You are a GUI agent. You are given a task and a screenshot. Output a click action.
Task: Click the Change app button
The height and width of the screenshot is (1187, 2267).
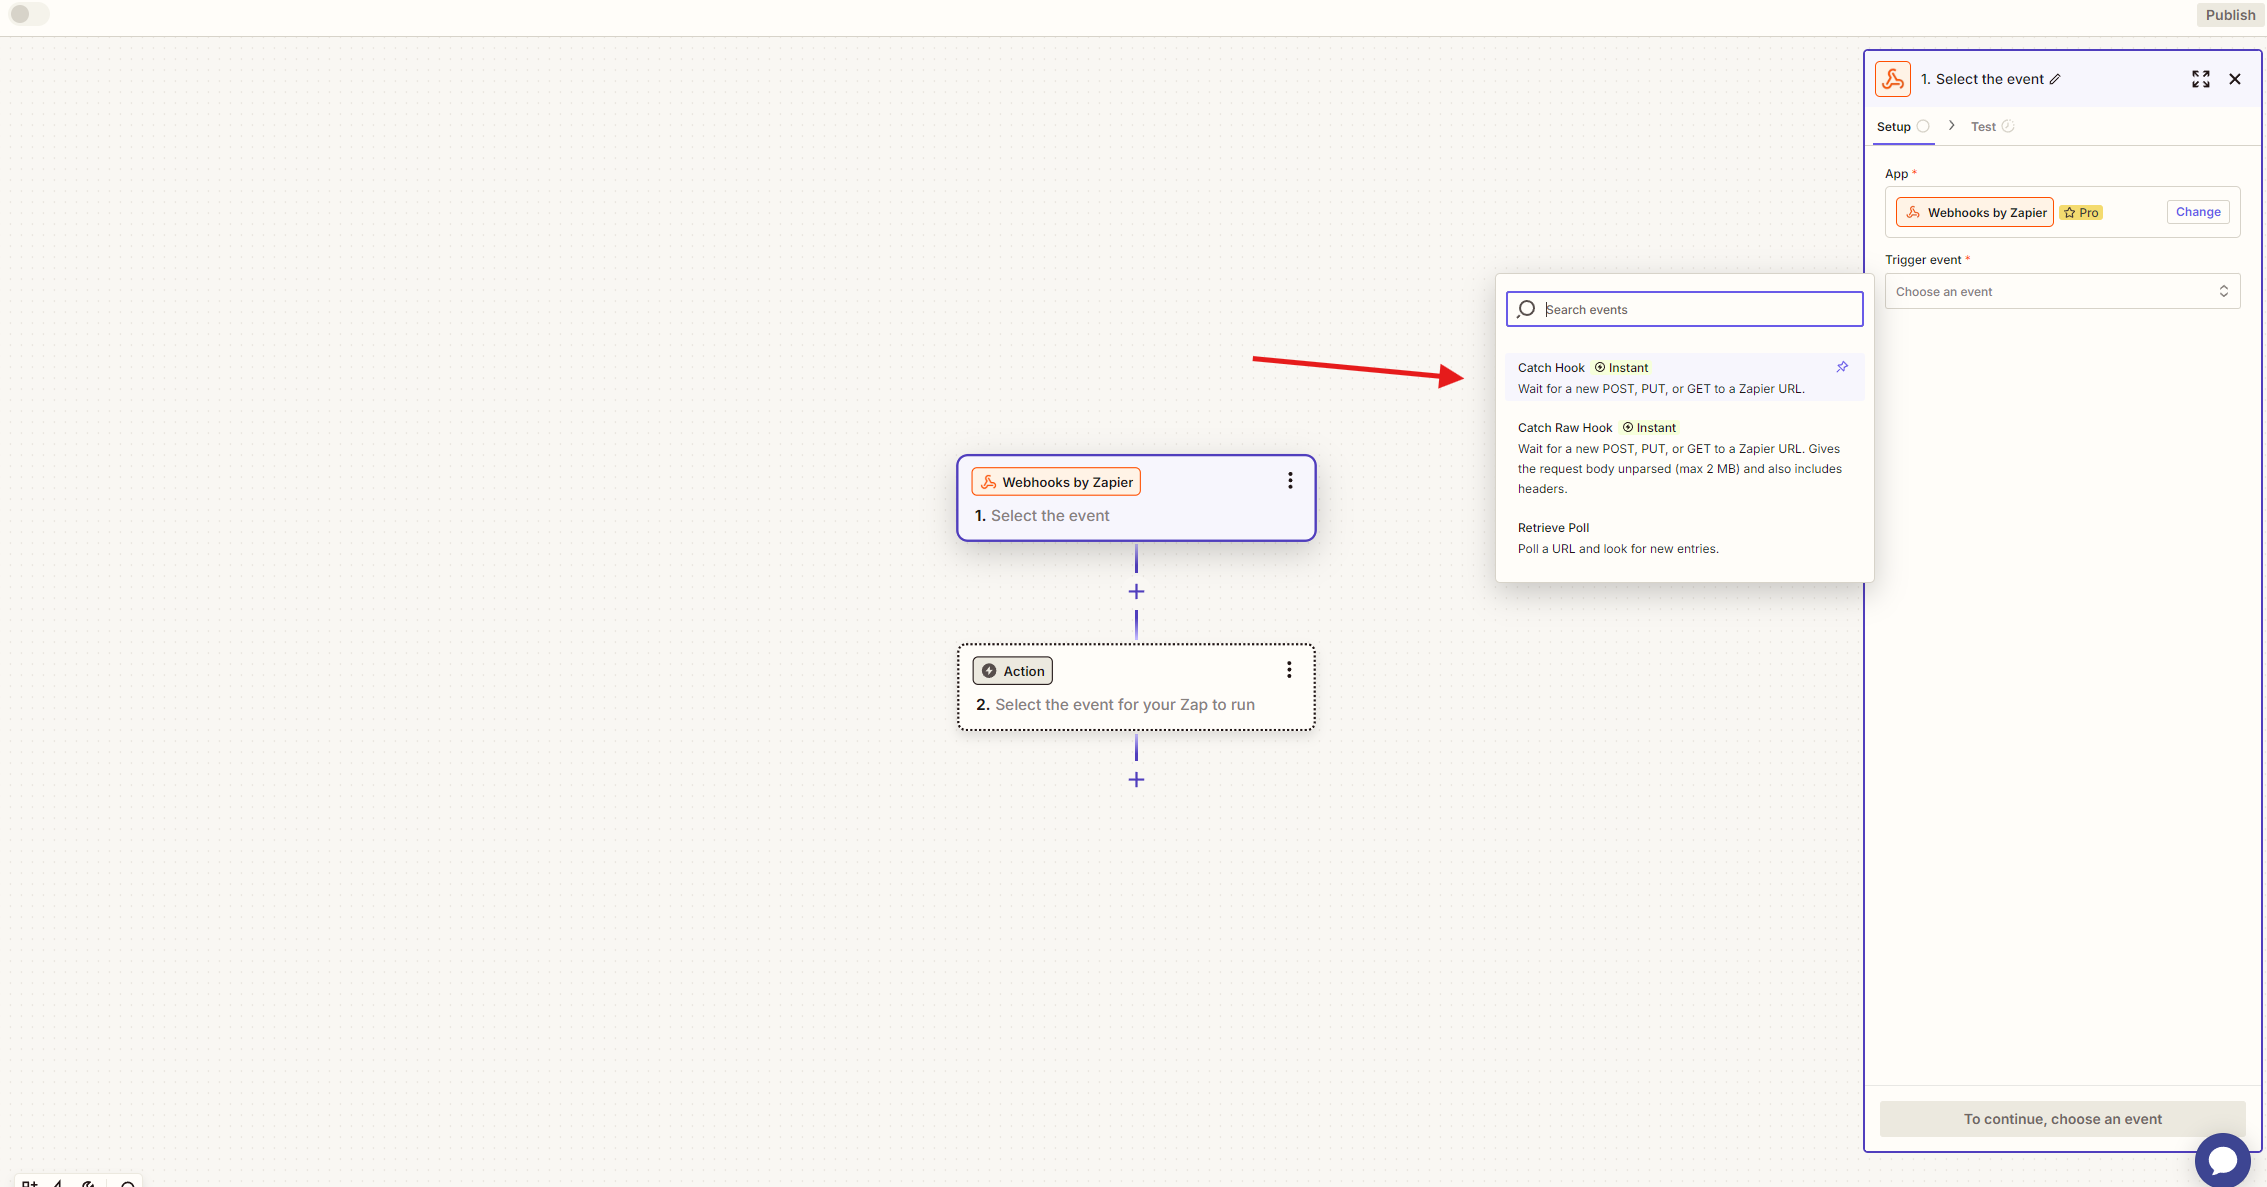(2197, 212)
